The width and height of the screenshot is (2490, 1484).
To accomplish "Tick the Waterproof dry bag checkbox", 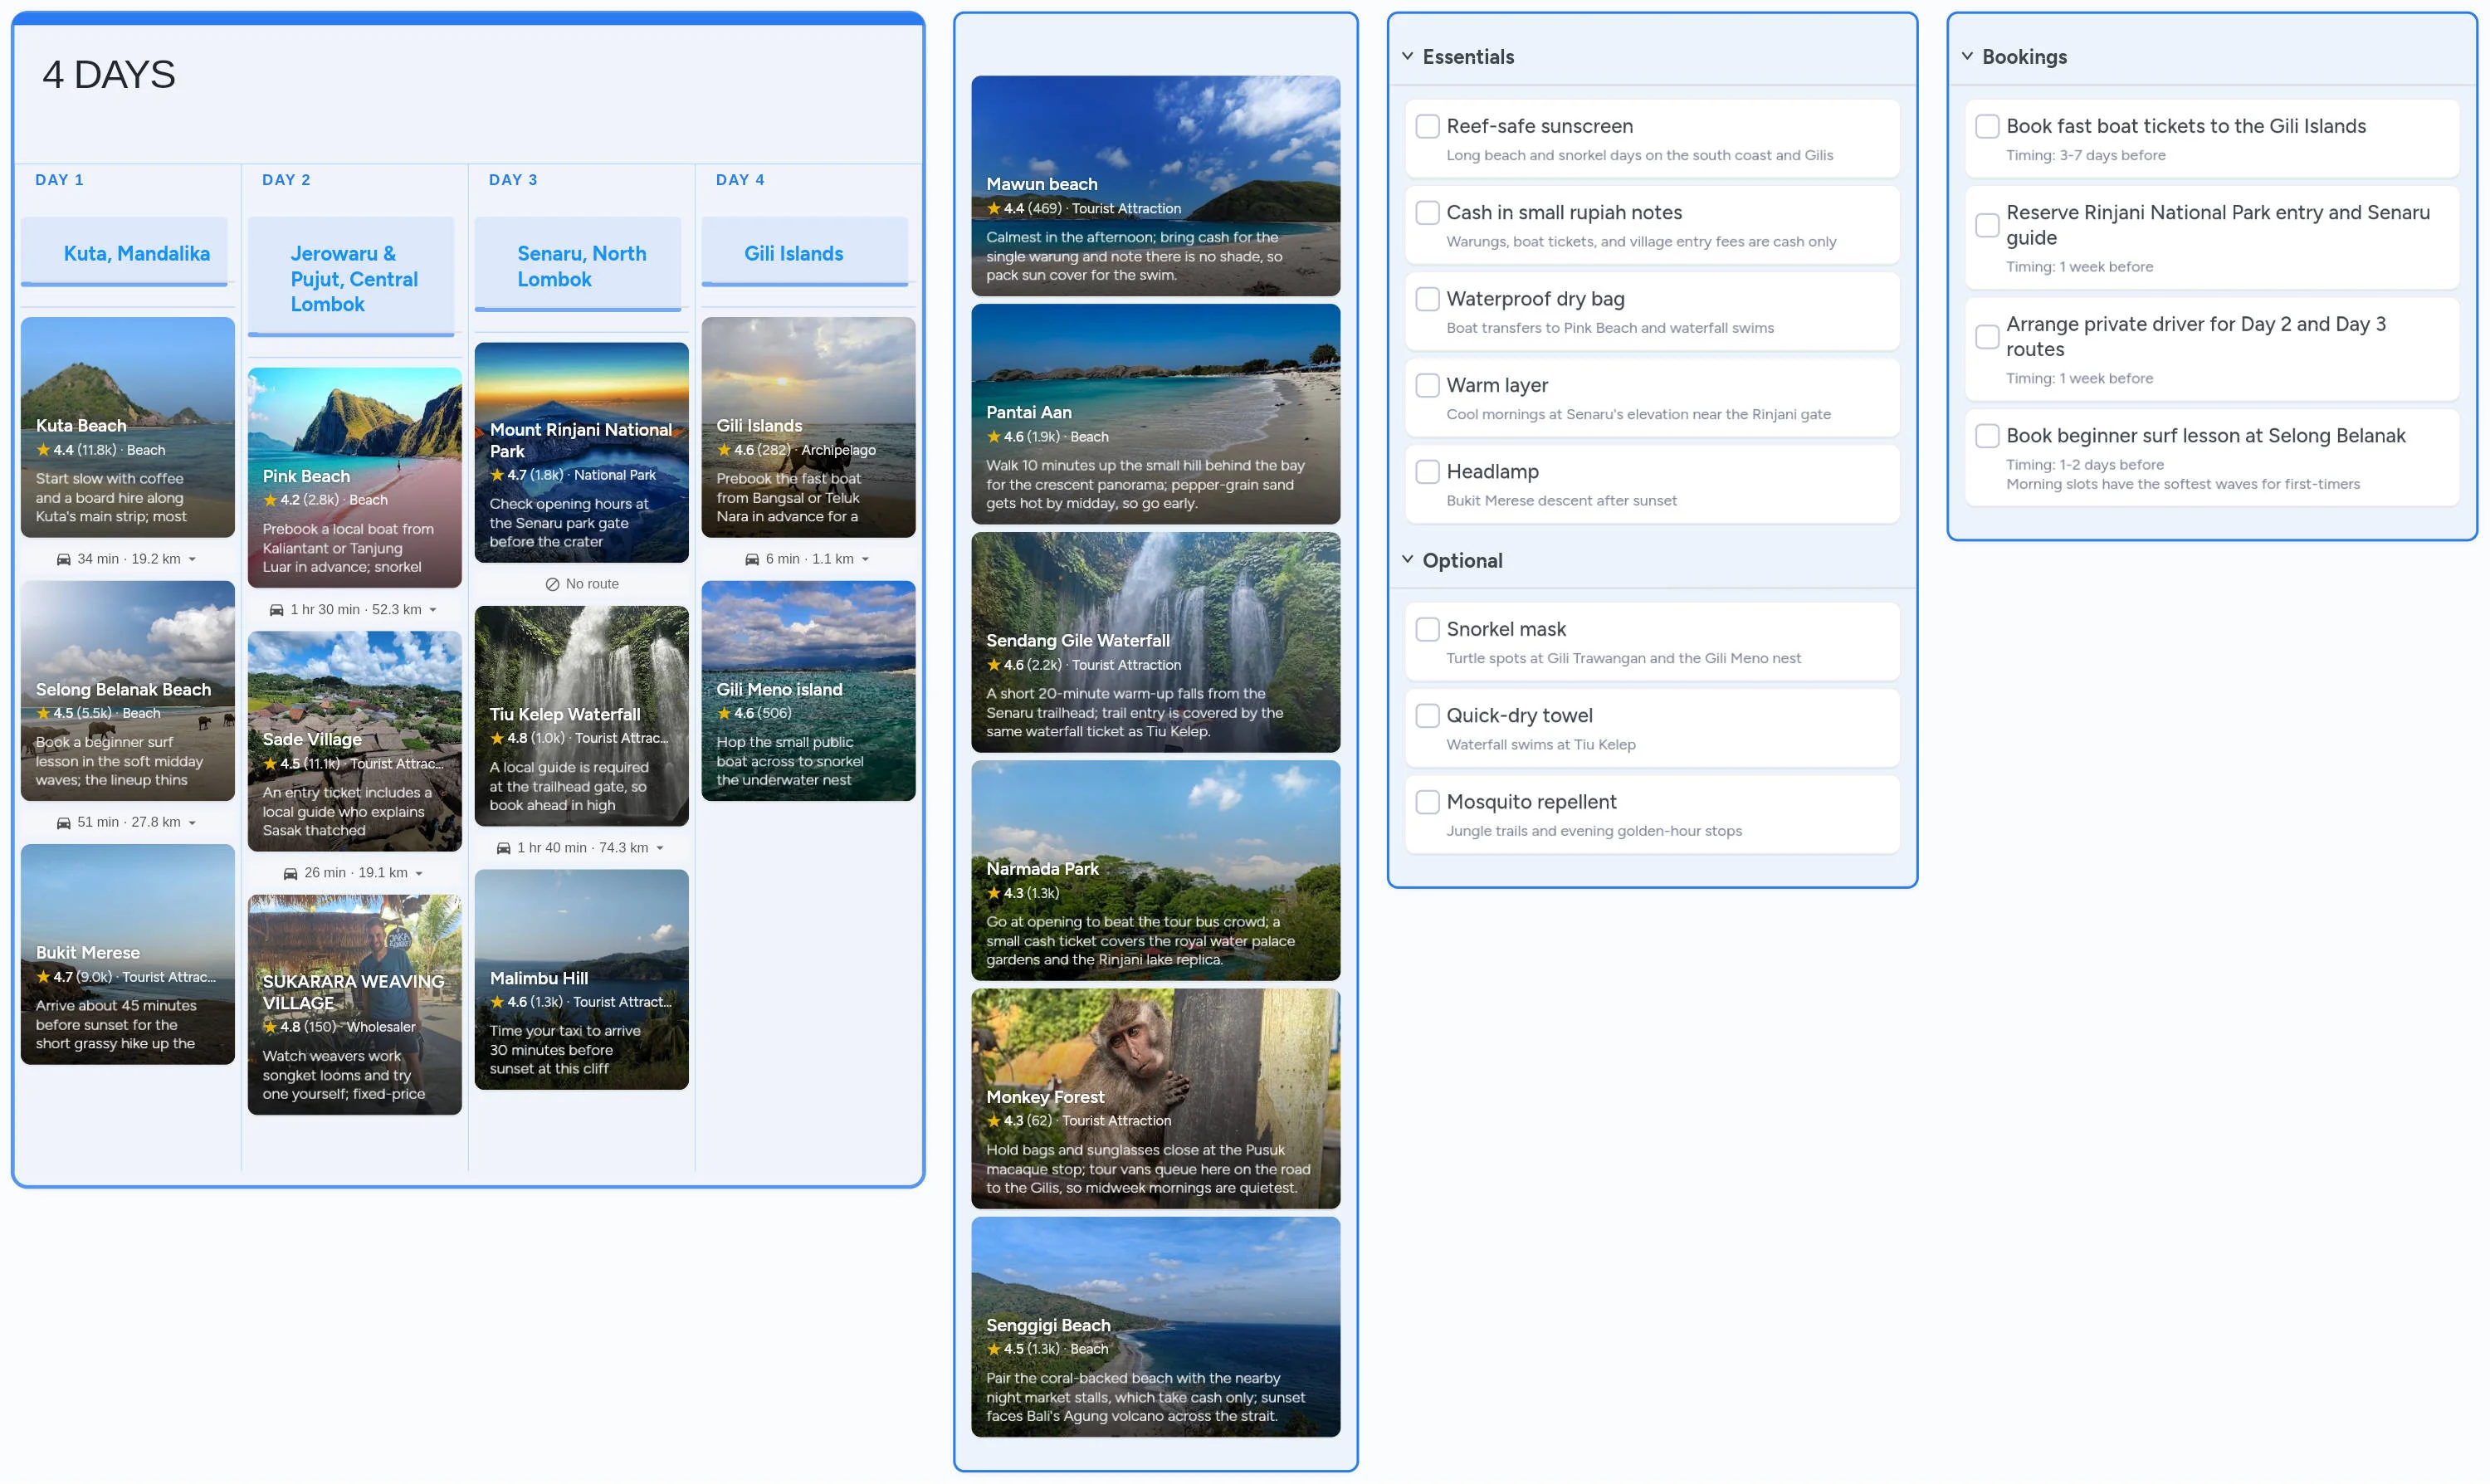I will coord(1428,299).
